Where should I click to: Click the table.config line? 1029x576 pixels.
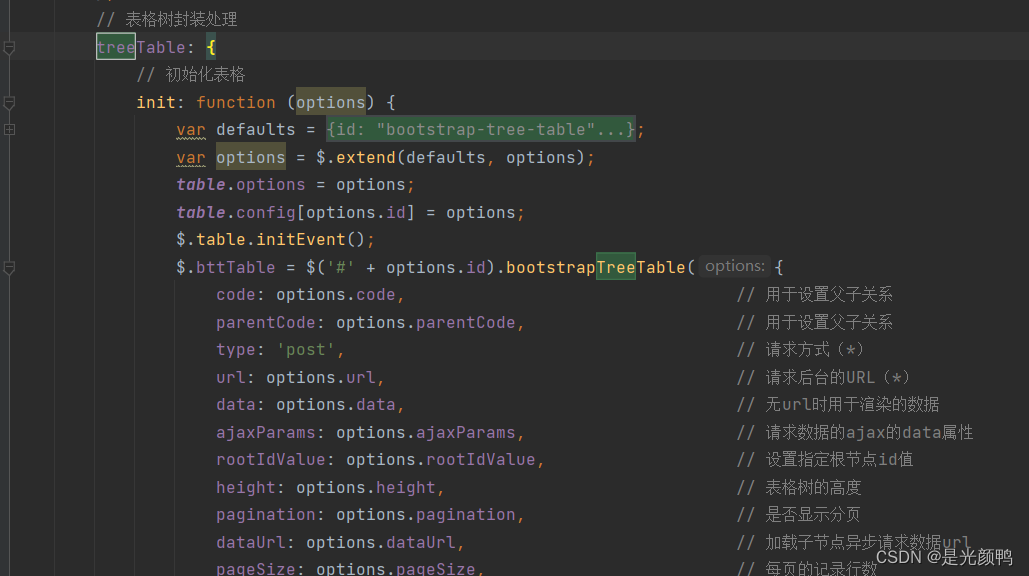350,213
